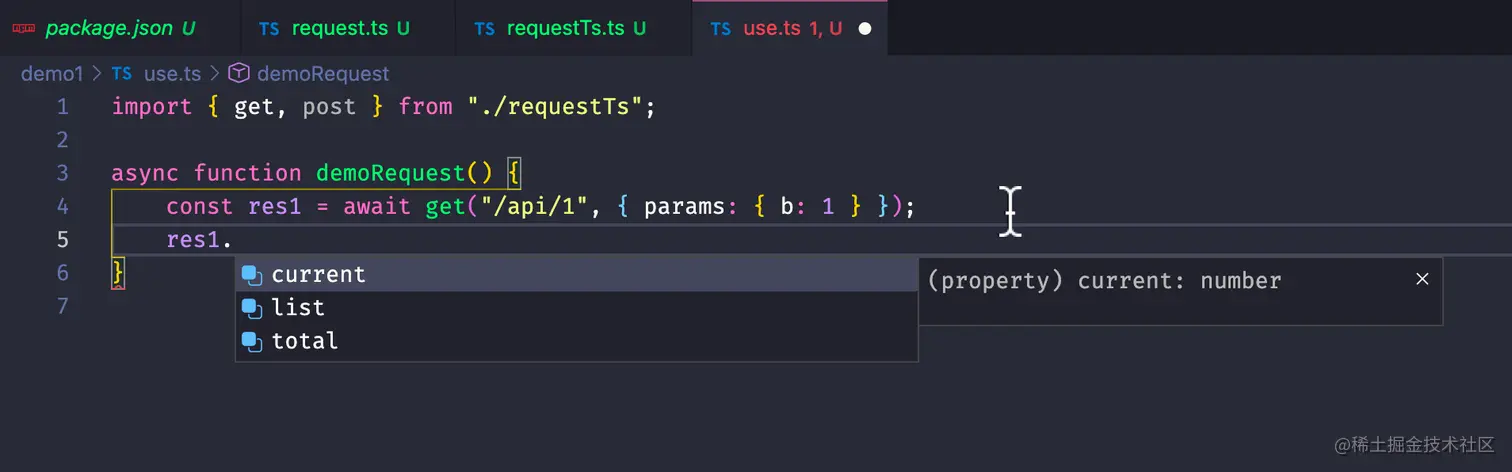This screenshot has height=472, width=1512.
Task: Click the TS icon on requestTs.ts tab
Action: pos(485,29)
